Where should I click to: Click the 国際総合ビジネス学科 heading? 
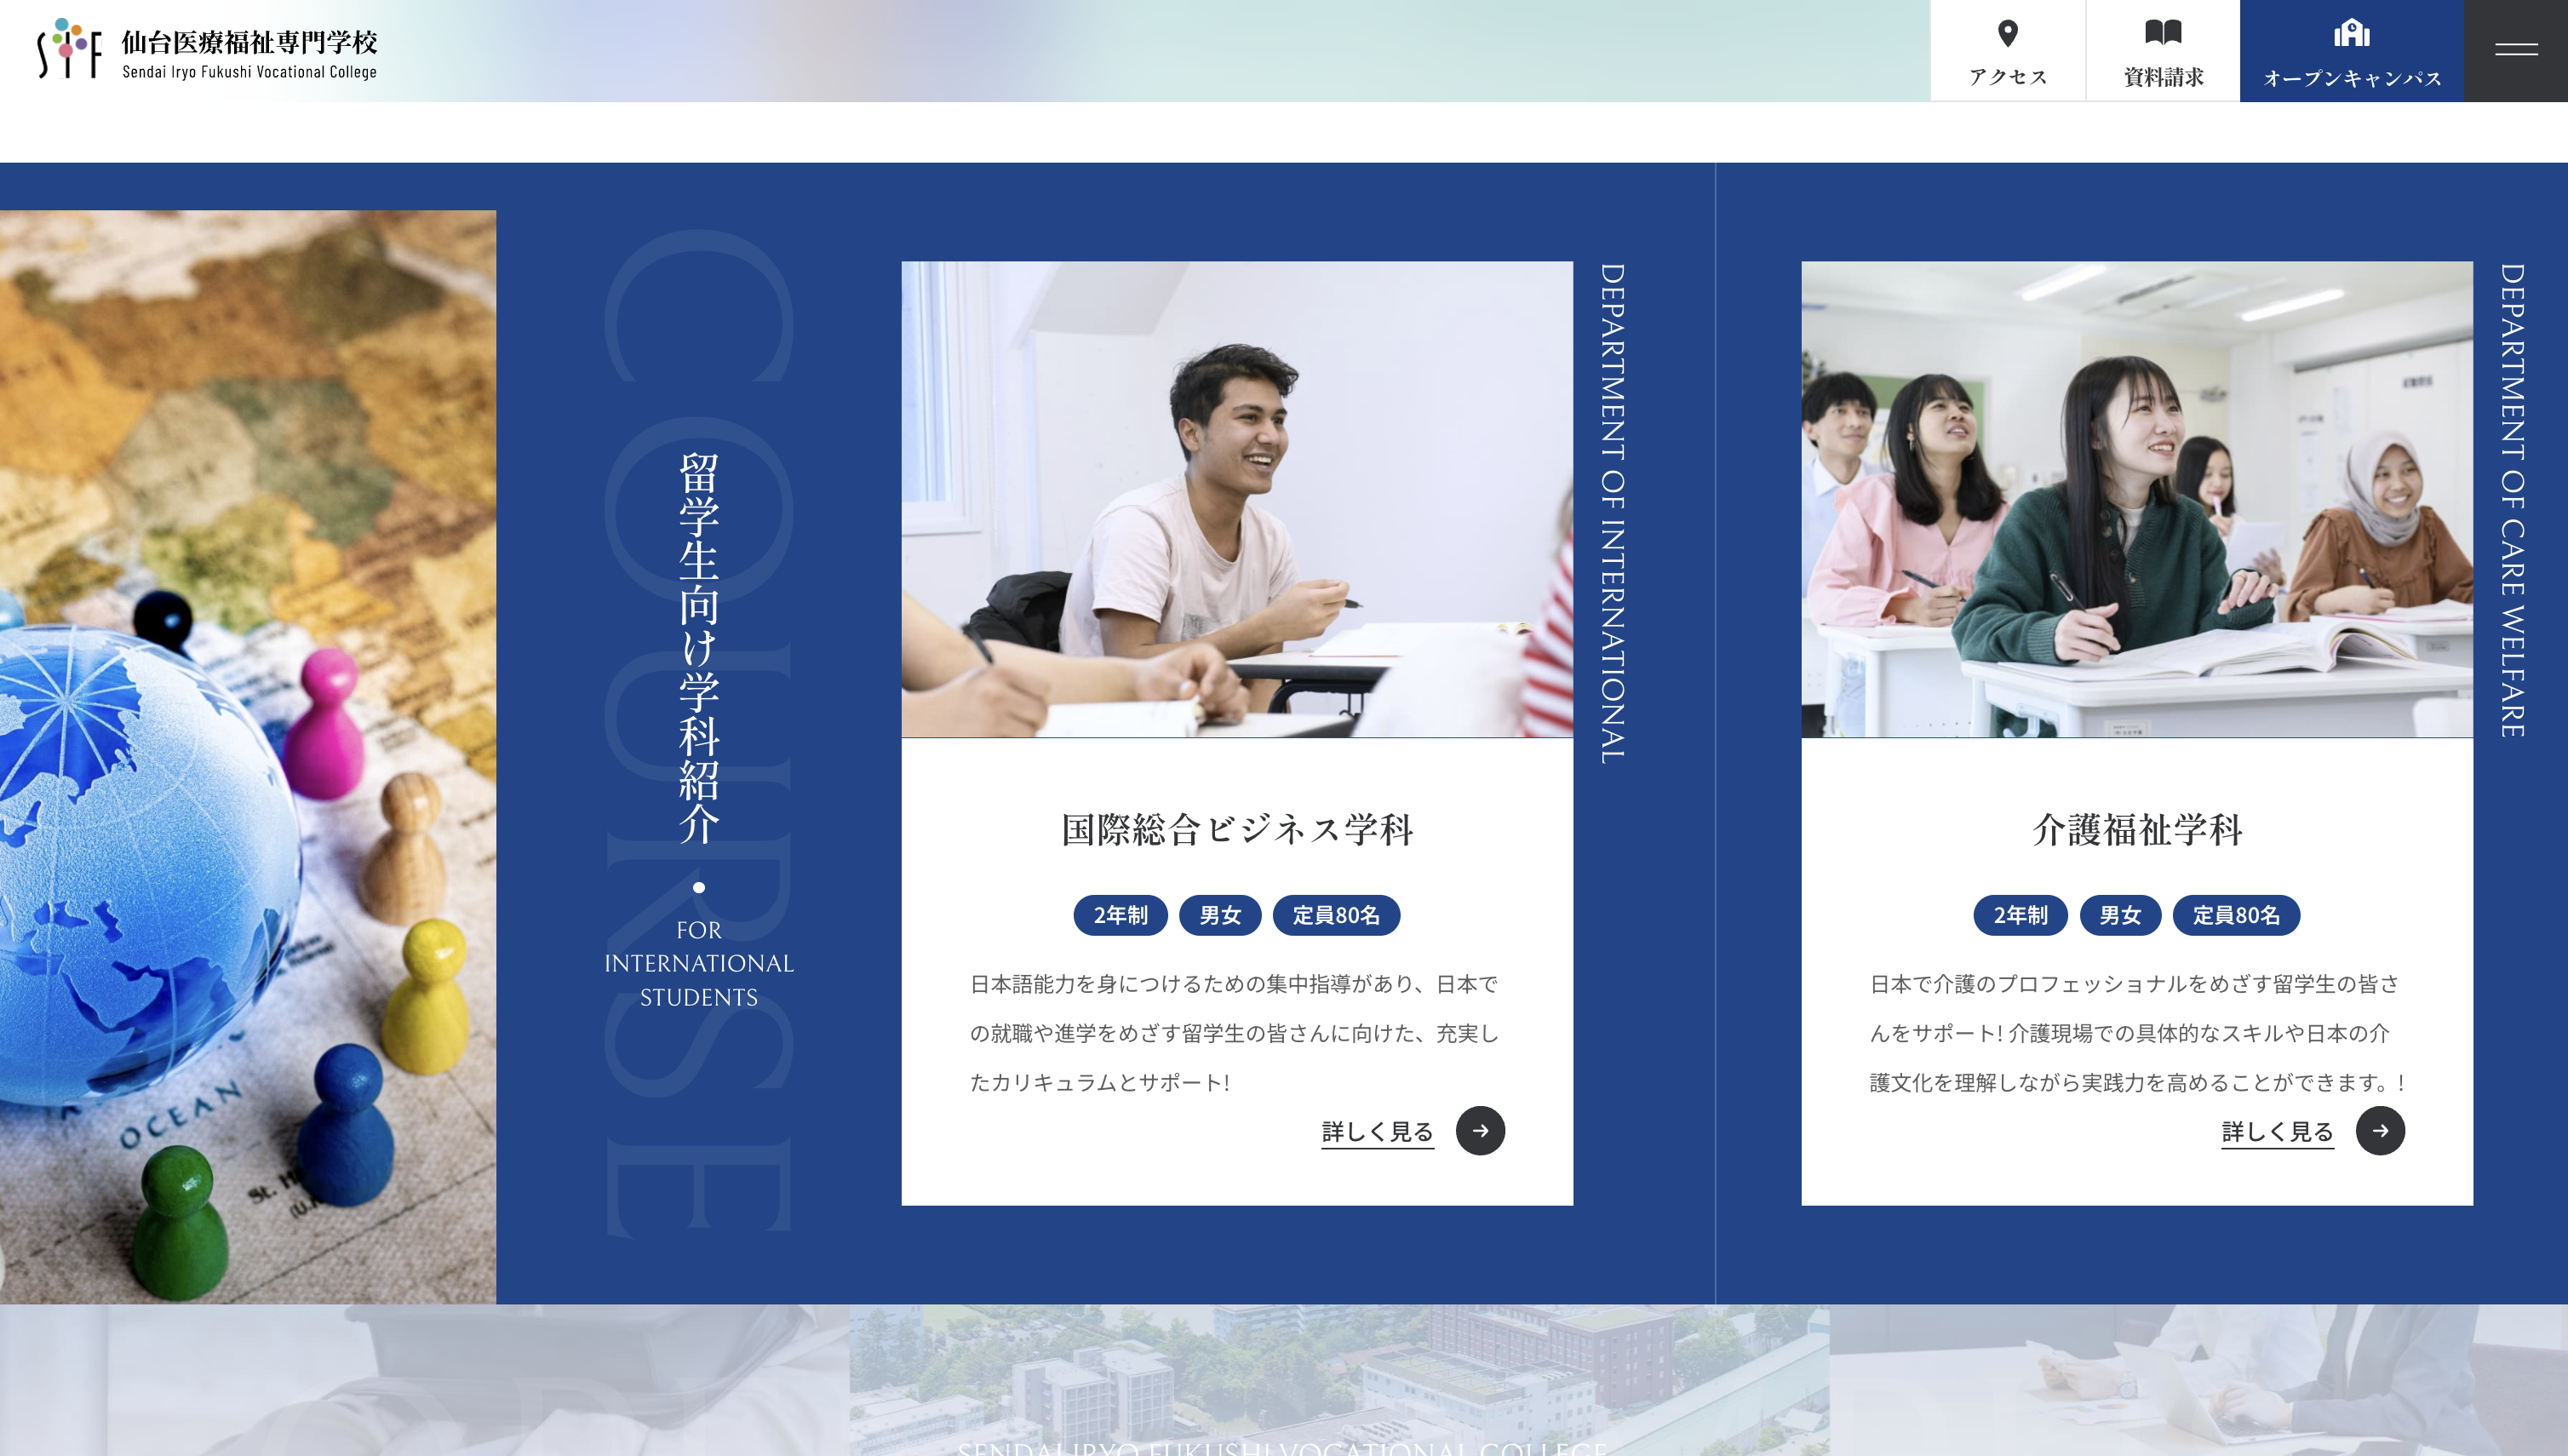[x=1236, y=829]
